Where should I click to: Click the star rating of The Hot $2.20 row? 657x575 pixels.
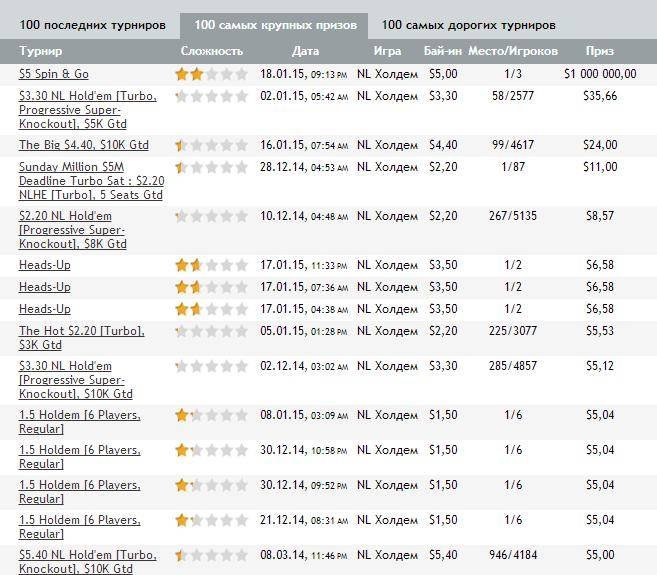(211, 331)
